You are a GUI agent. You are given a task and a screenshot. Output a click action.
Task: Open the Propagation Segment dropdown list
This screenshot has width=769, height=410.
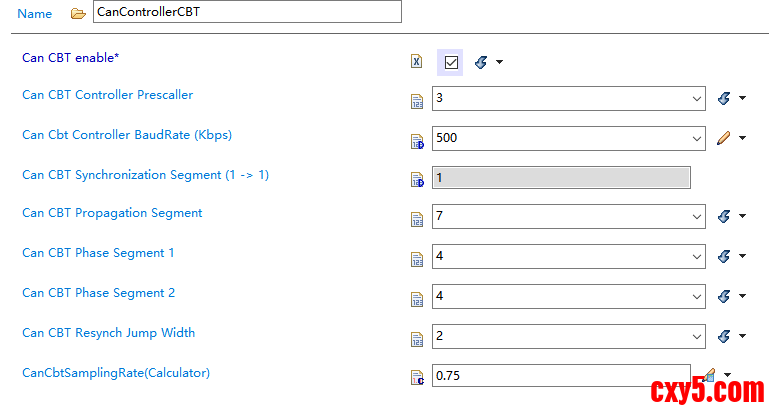[697, 217]
